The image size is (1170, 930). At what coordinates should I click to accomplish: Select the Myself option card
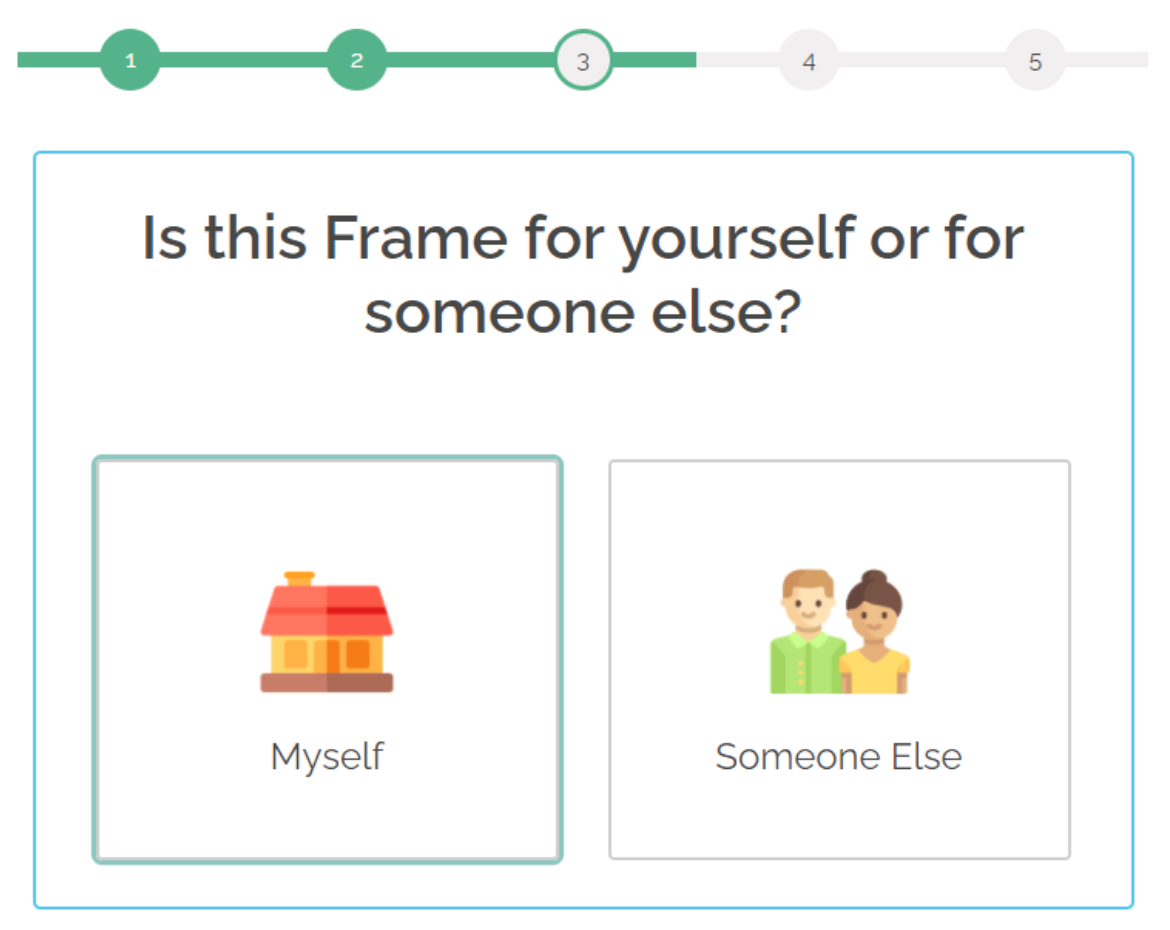[327, 520]
